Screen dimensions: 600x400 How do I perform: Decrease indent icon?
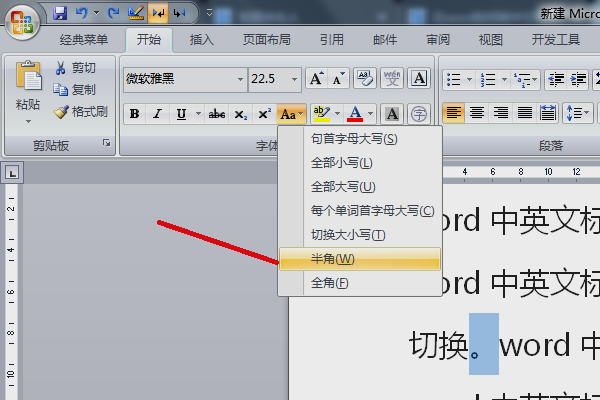[556, 80]
